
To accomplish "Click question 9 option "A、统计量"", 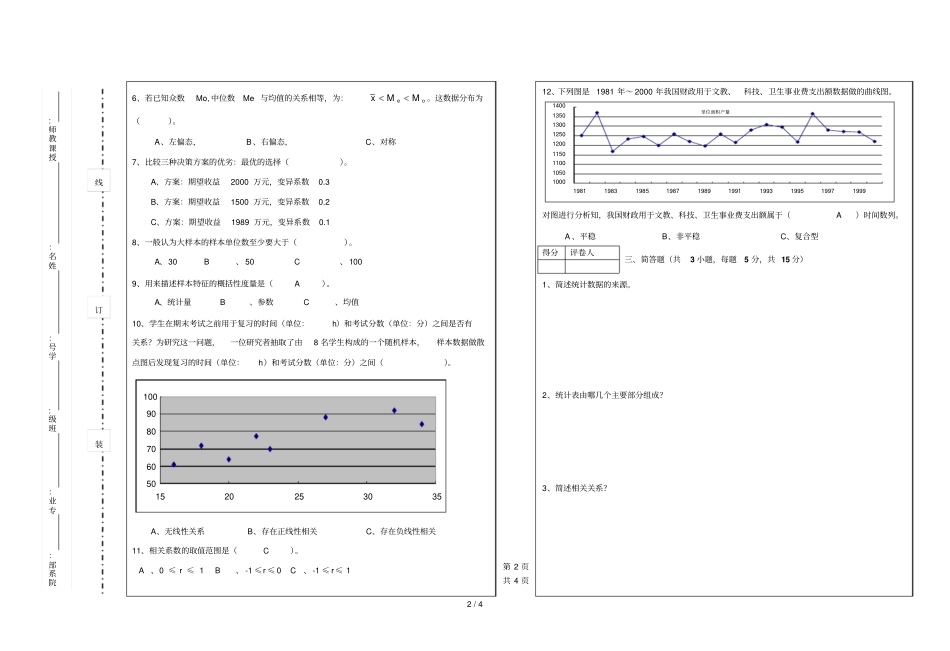I will [x=173, y=302].
